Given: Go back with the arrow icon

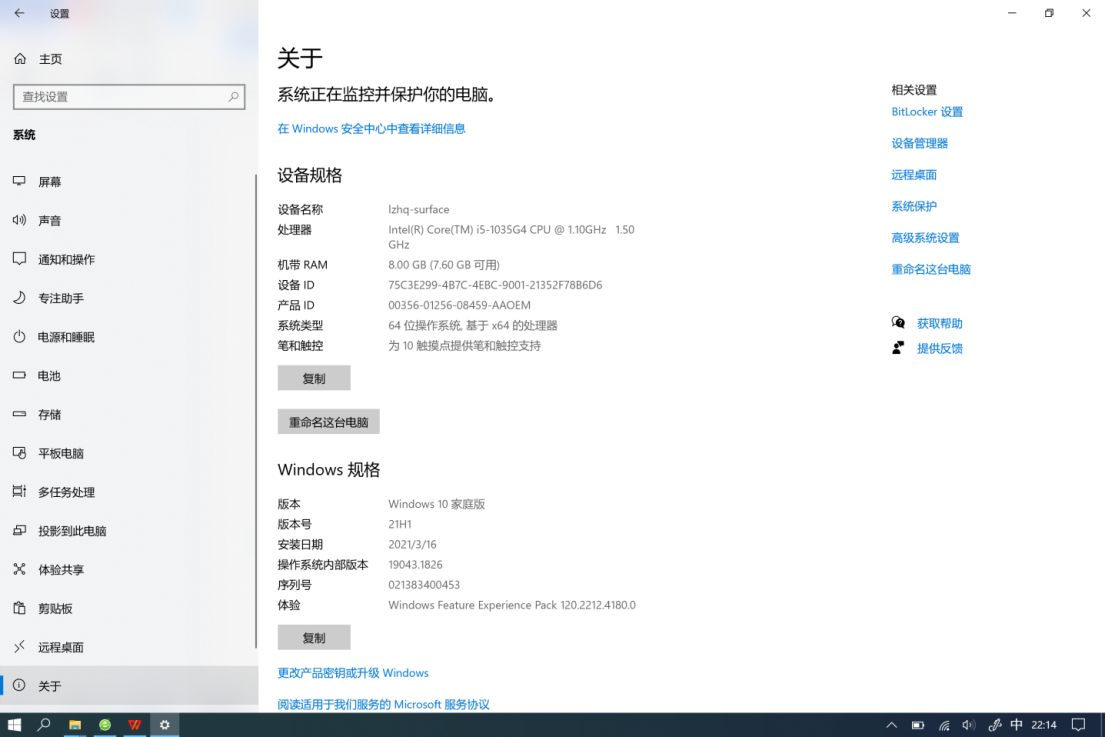Looking at the screenshot, I should pyautogui.click(x=19, y=13).
